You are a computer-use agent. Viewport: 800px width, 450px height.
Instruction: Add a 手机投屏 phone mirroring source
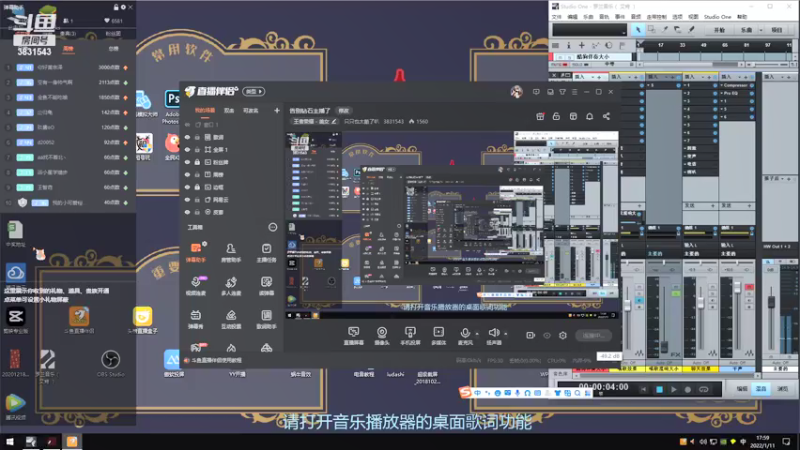click(410, 336)
